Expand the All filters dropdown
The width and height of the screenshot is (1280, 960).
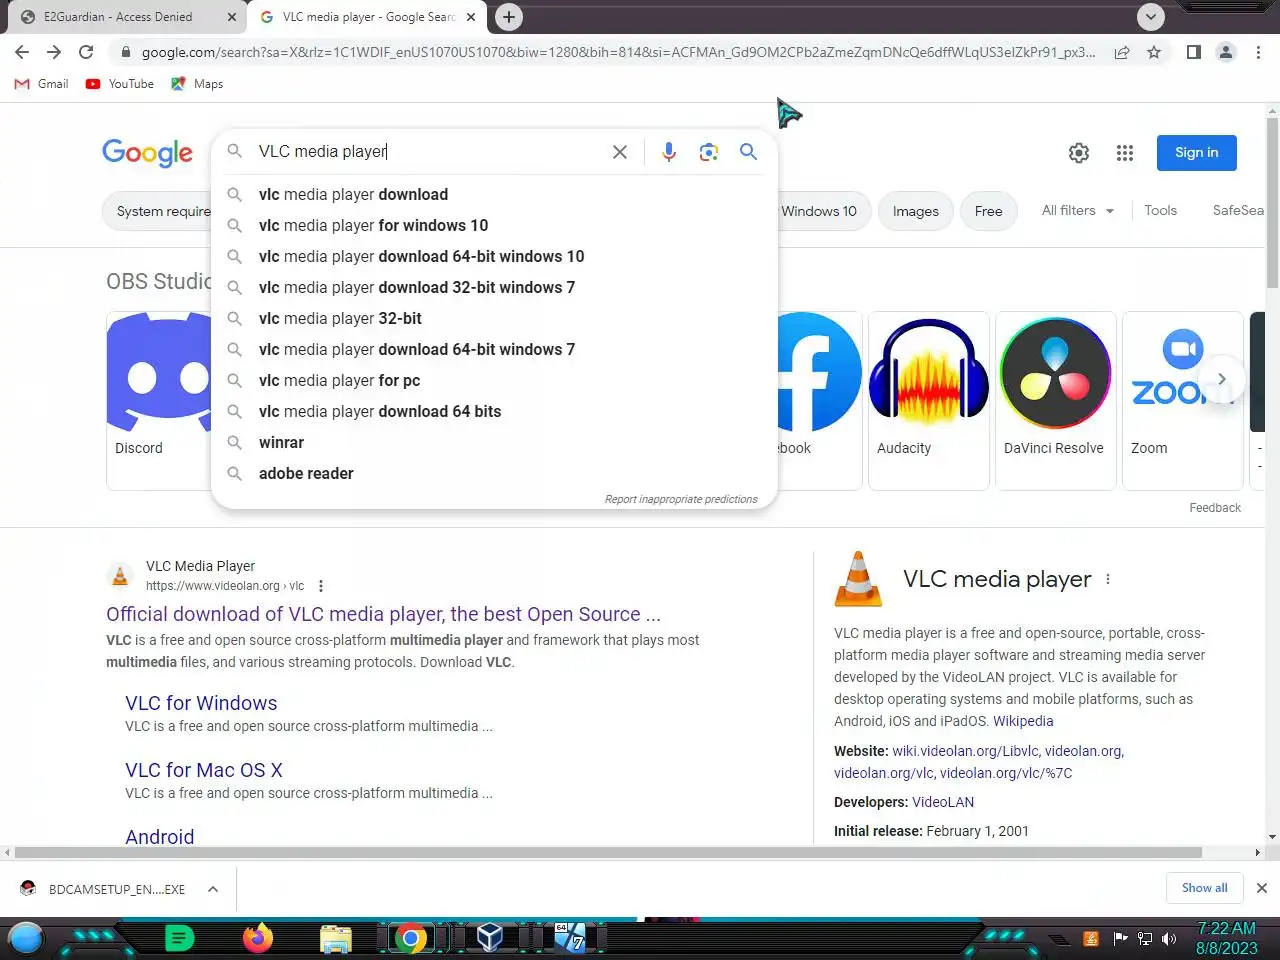1078,211
